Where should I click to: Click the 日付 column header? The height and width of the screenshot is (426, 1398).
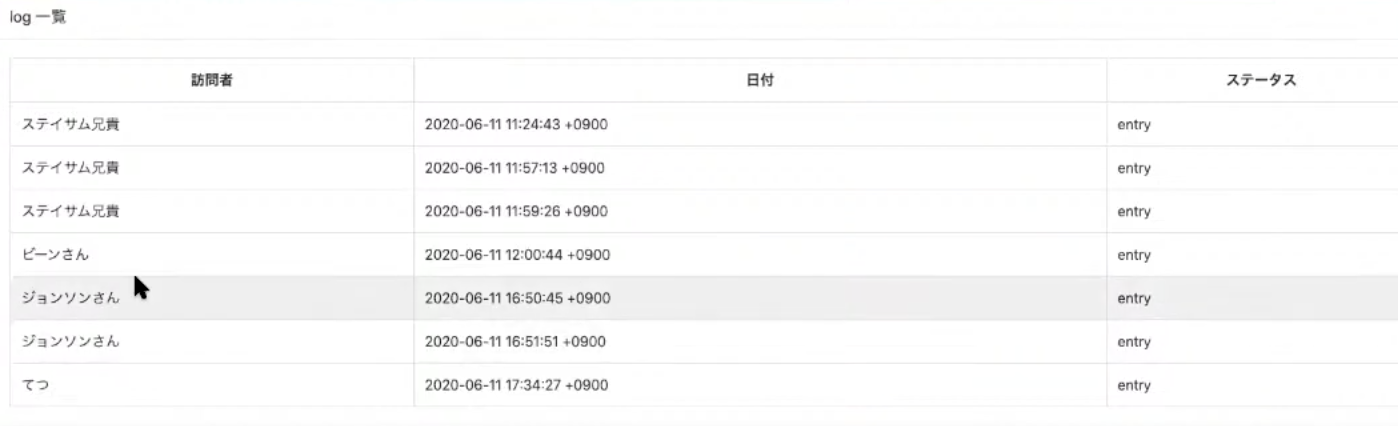point(760,81)
